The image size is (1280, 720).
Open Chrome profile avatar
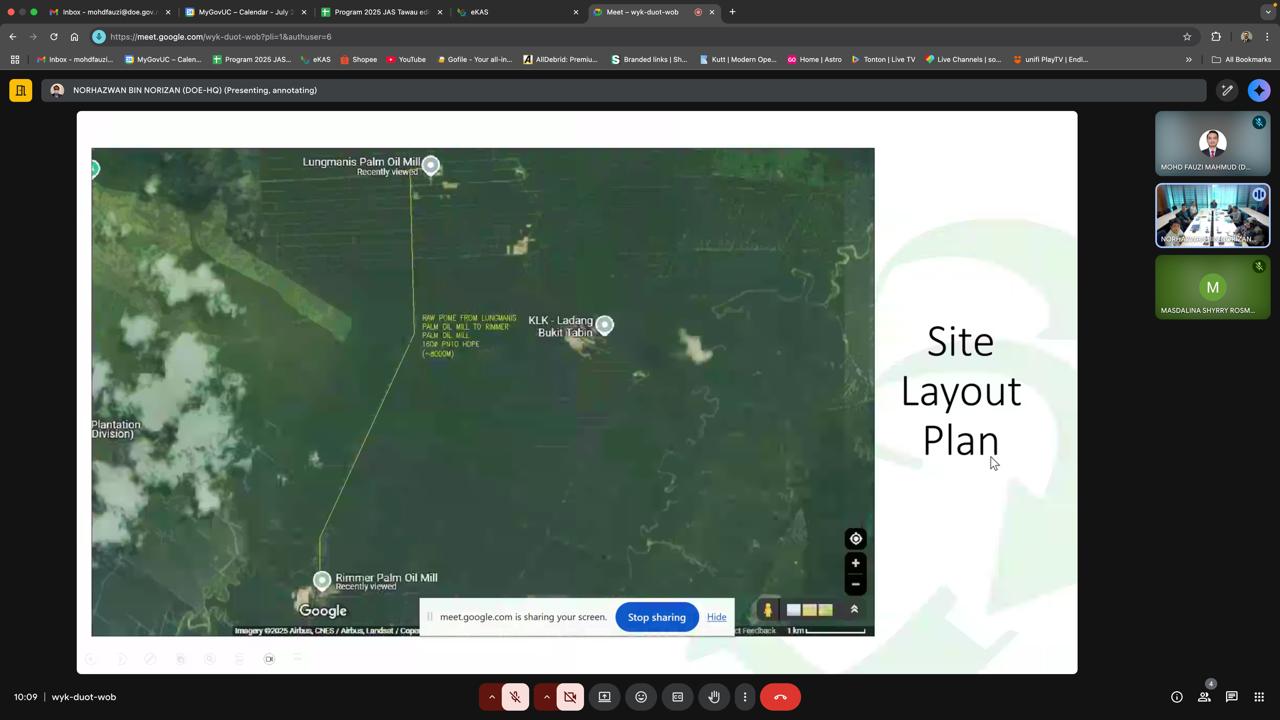[x=1246, y=37]
